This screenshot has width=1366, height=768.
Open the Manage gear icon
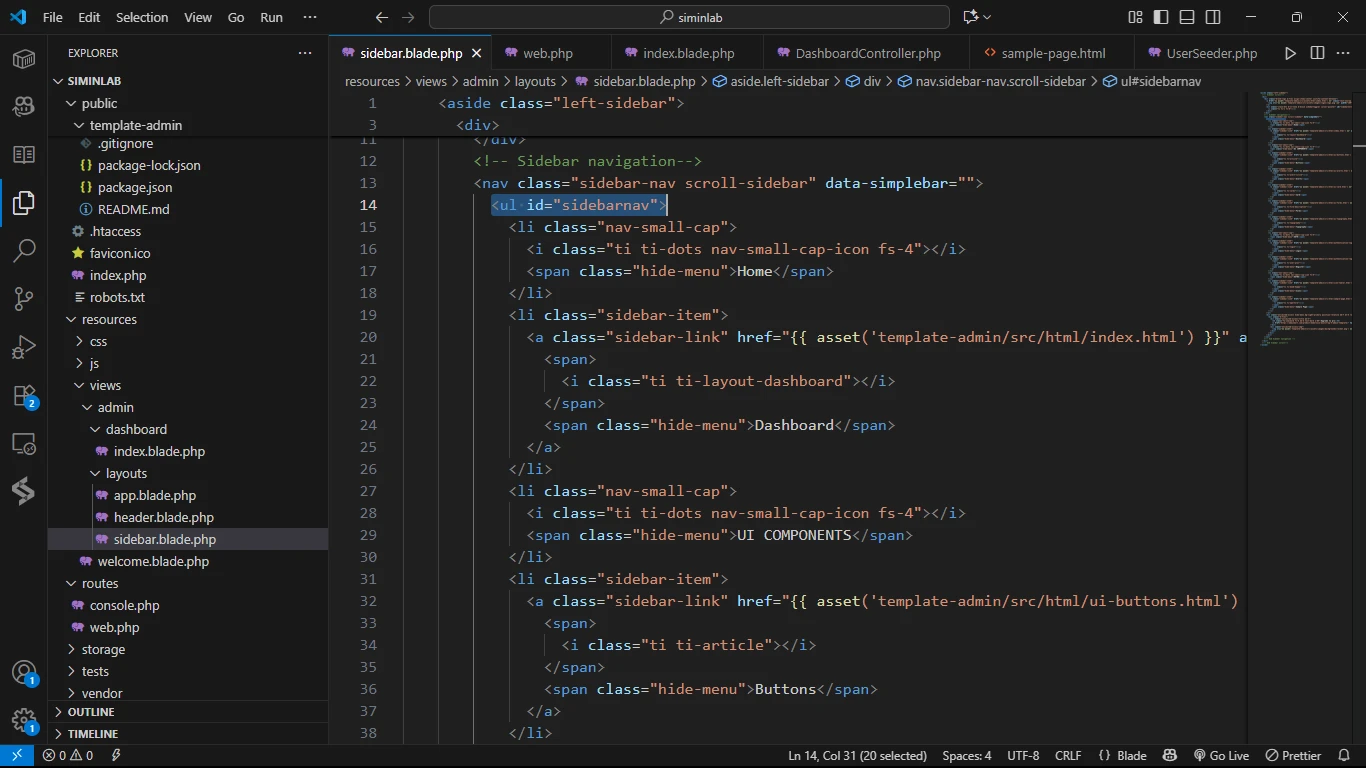click(x=24, y=721)
